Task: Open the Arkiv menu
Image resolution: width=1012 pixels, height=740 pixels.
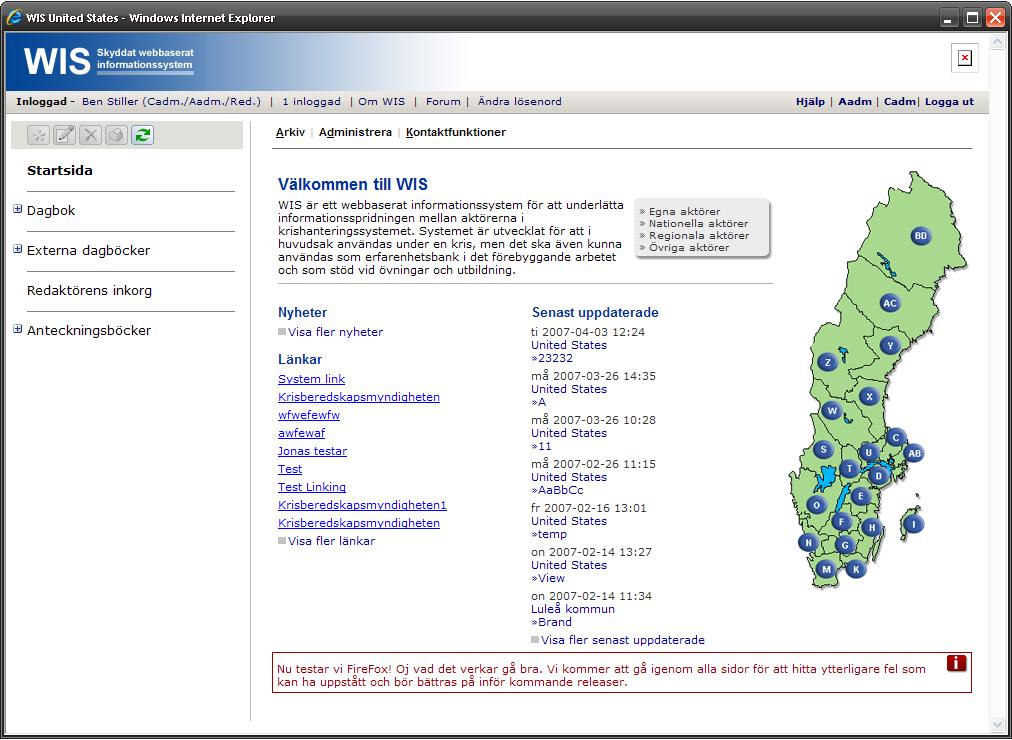Action: click(x=290, y=132)
